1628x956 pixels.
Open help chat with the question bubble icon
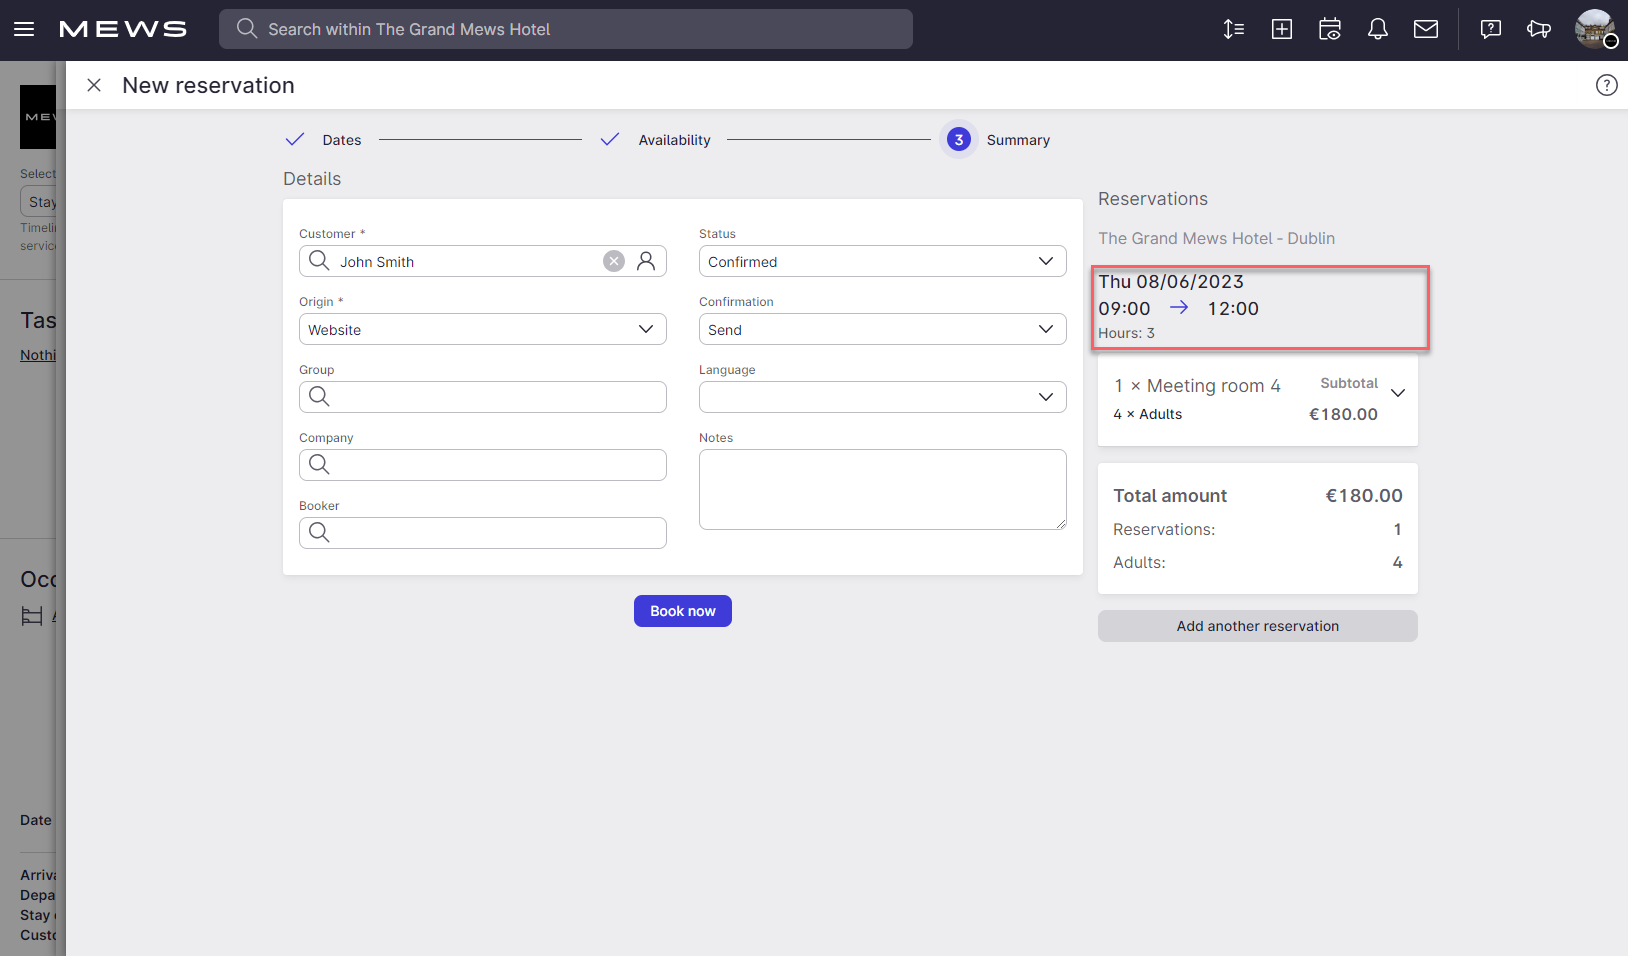coord(1491,29)
